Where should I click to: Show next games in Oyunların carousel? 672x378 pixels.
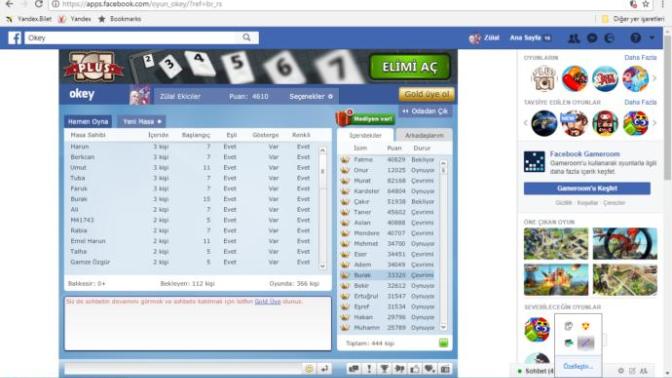point(654,79)
